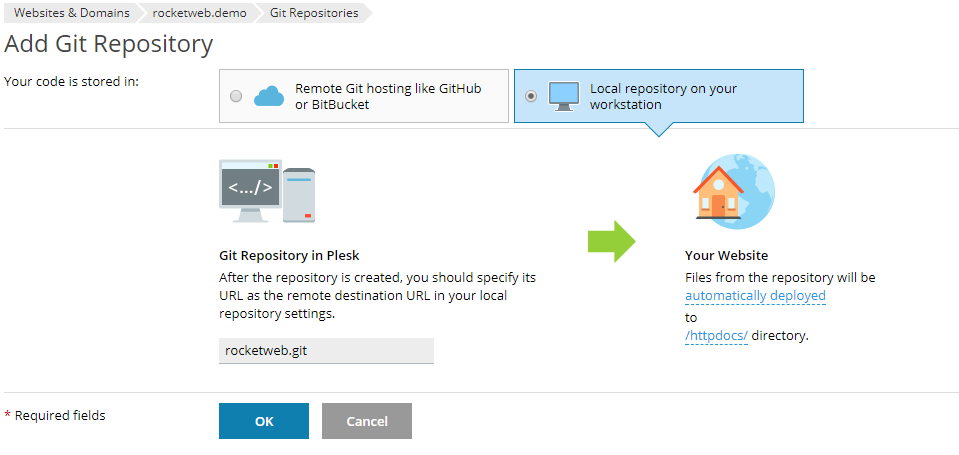This screenshot has height=455, width=959.
Task: Open the automatically deployed mode selector
Action: [x=755, y=296]
